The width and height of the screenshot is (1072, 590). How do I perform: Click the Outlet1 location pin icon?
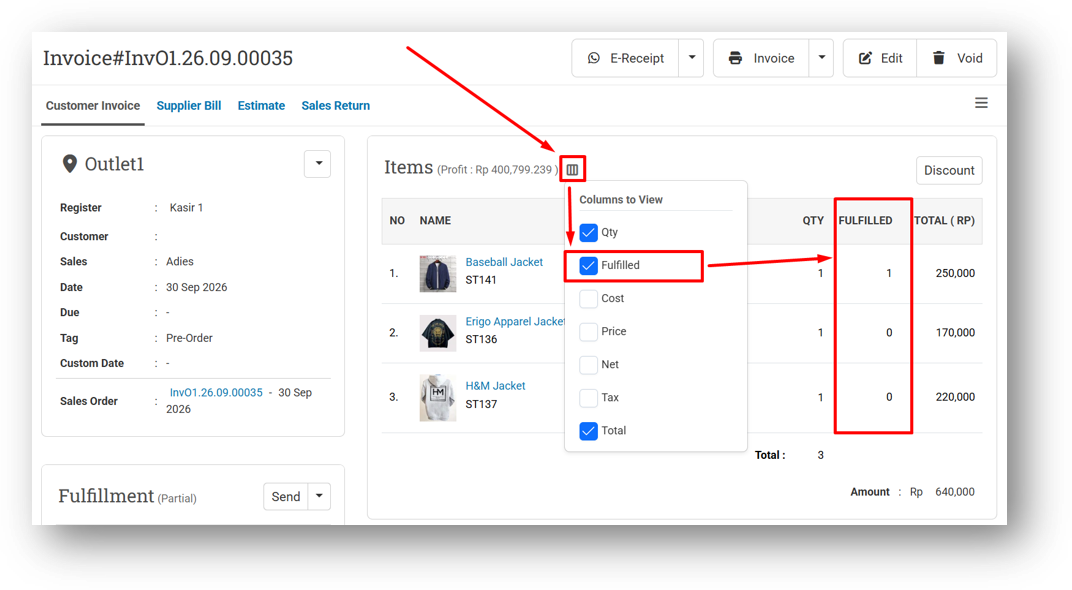point(69,164)
